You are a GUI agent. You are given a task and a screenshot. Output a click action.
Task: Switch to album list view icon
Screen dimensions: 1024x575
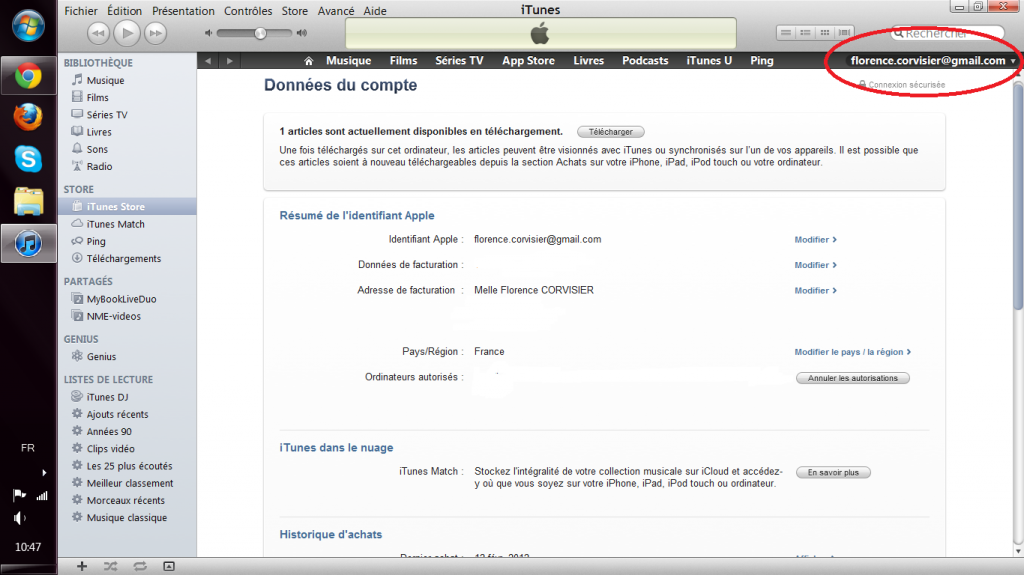(805, 33)
